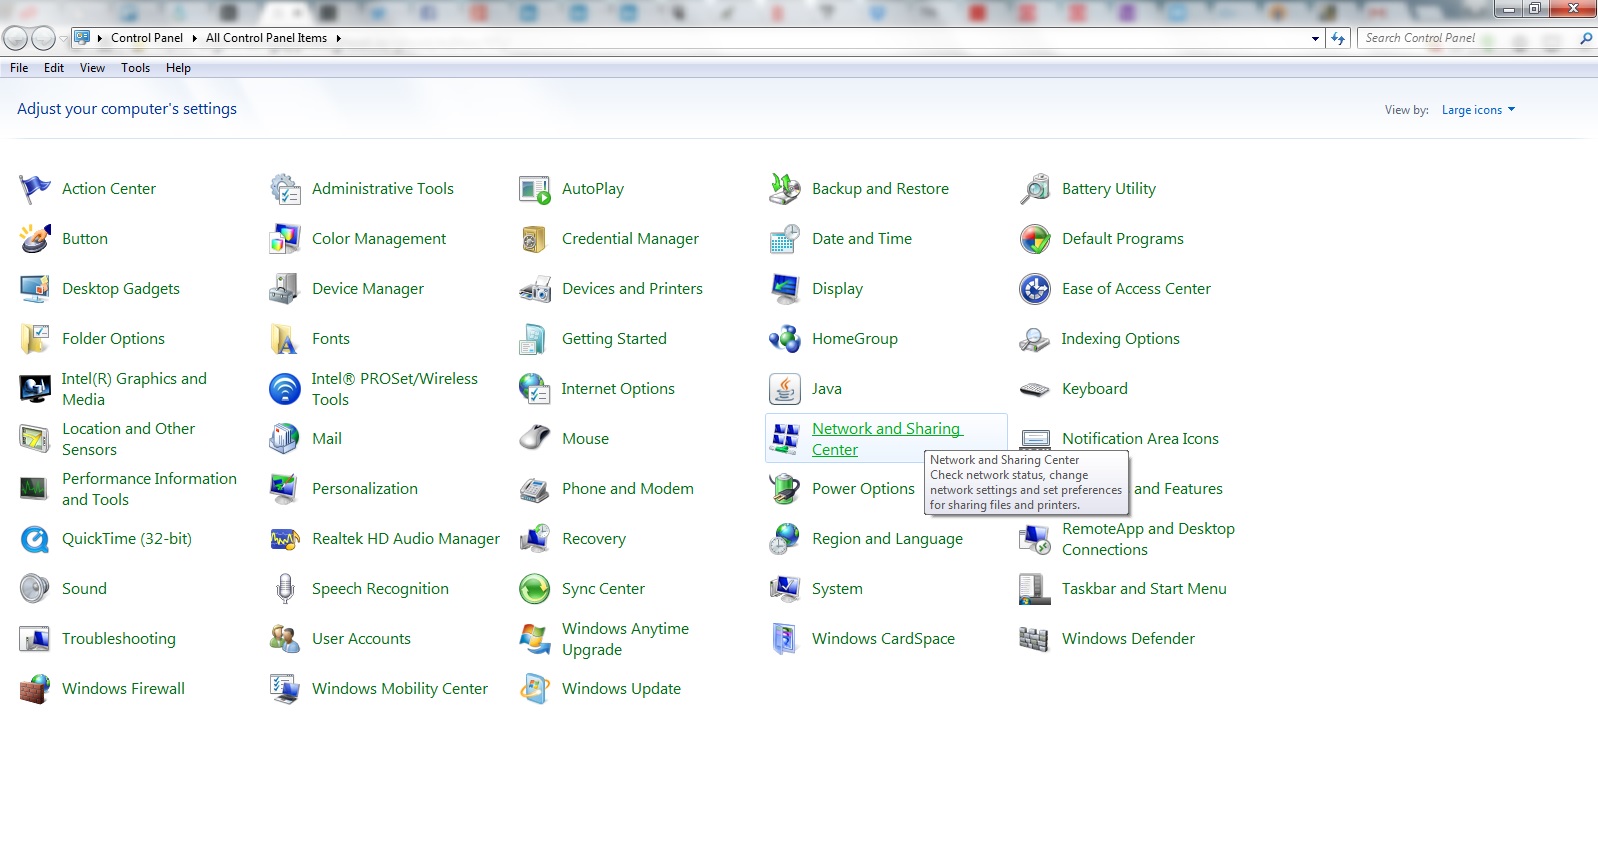Click the Windows Update icon
Screen dimensions: 1598x858
point(535,689)
